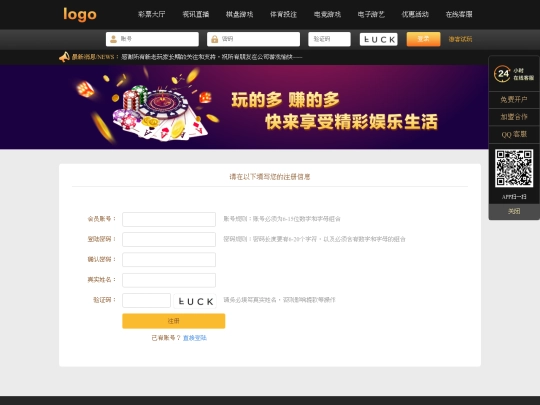The width and height of the screenshot is (540, 405).
Task: Focus the 会员账号 registration input field
Action: pyautogui.click(x=169, y=219)
